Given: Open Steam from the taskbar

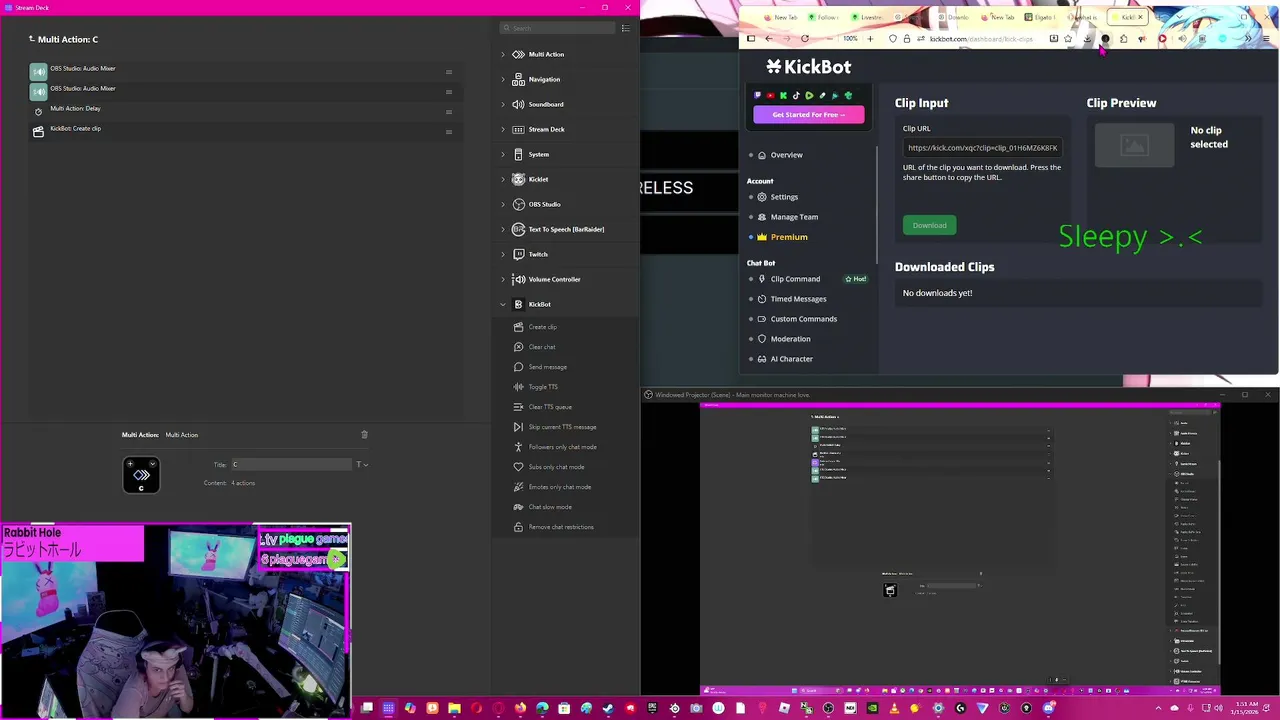Looking at the screenshot, I should [x=608, y=708].
